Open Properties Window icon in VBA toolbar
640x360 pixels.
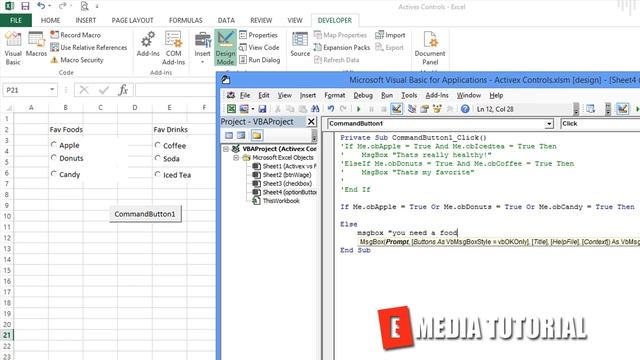click(424, 109)
